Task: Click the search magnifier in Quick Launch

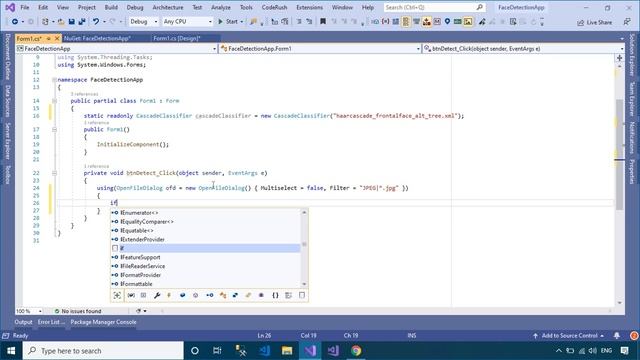Action: coord(480,7)
